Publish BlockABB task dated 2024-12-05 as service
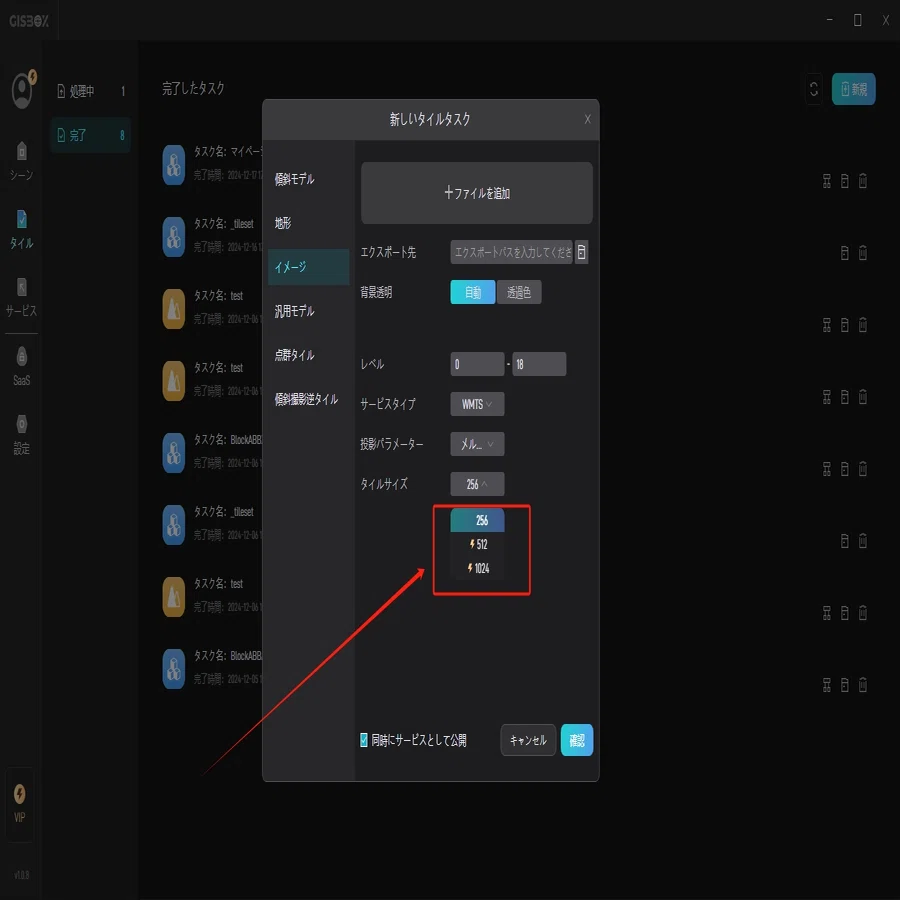The width and height of the screenshot is (900, 900). pos(827,685)
